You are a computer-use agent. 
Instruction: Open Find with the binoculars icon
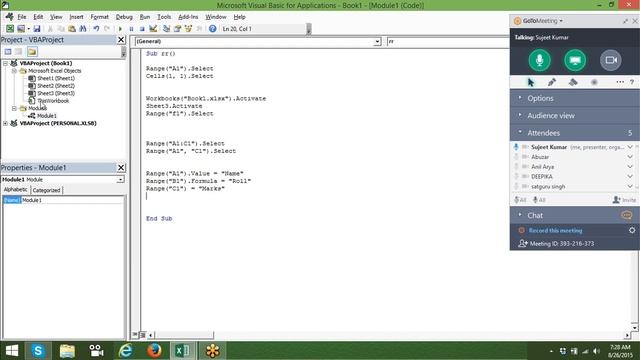(x=83, y=29)
